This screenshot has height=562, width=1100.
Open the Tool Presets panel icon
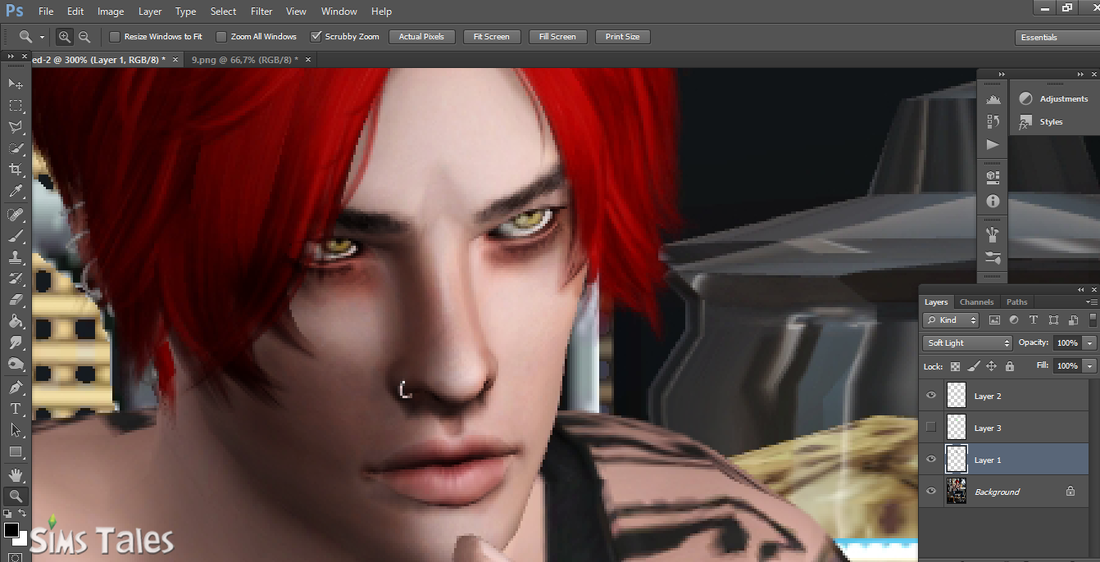pos(993,257)
